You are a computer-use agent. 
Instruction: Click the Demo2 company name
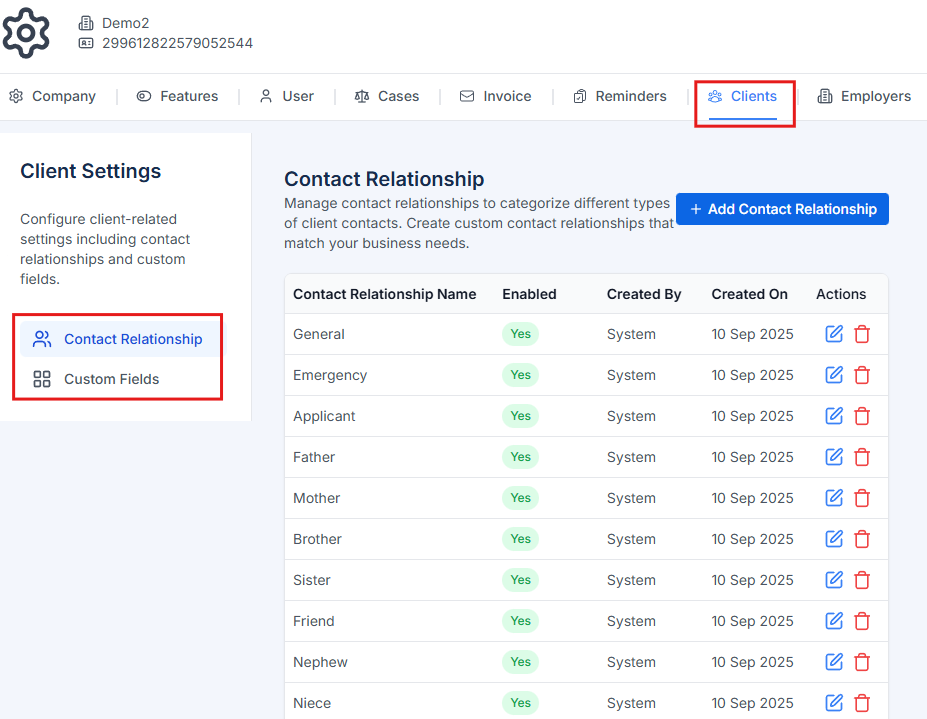coord(125,23)
